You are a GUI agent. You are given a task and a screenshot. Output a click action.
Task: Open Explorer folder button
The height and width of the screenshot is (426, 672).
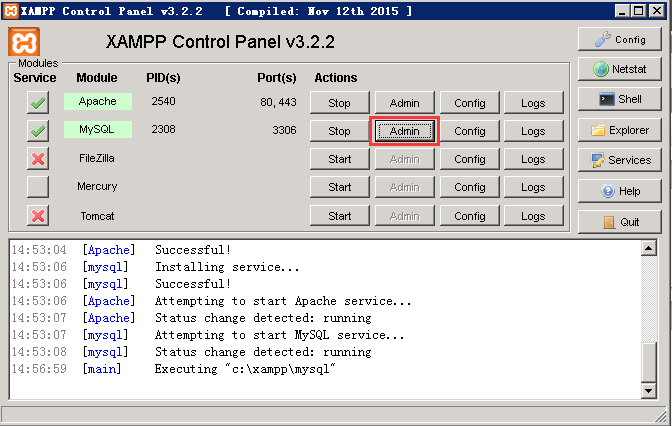point(621,130)
